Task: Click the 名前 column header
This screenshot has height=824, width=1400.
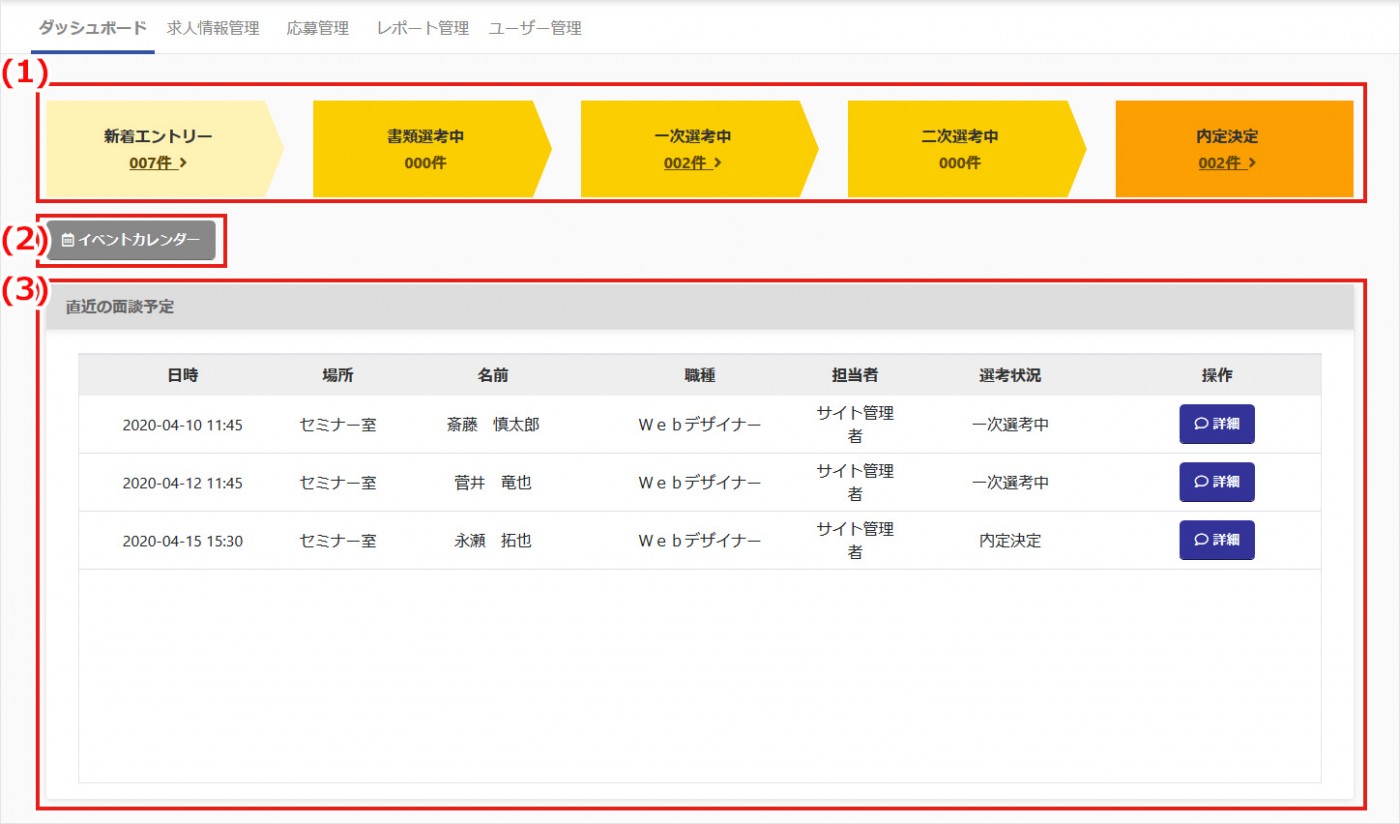Action: click(x=492, y=375)
